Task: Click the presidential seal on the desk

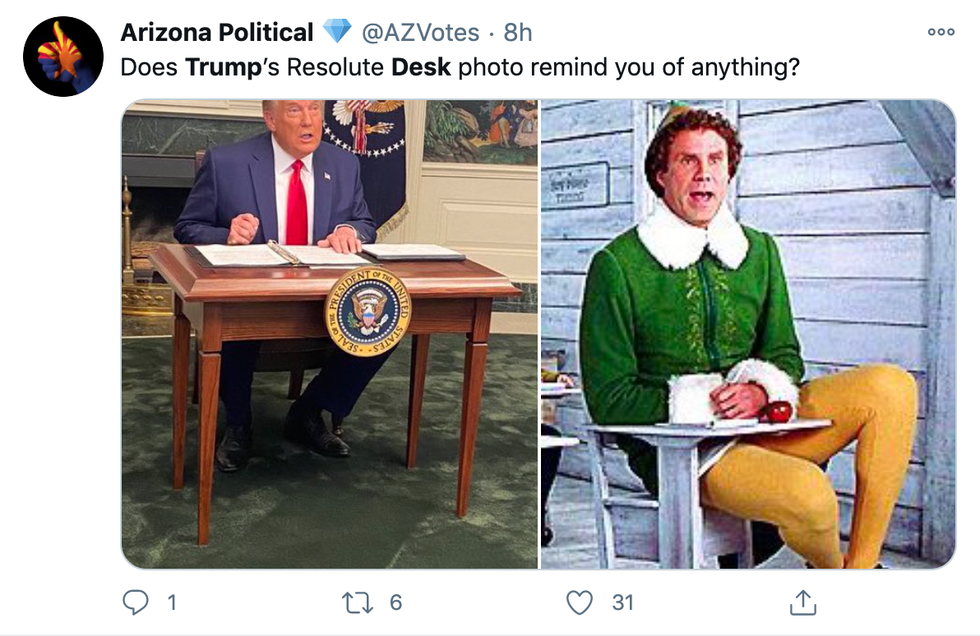Action: (367, 313)
